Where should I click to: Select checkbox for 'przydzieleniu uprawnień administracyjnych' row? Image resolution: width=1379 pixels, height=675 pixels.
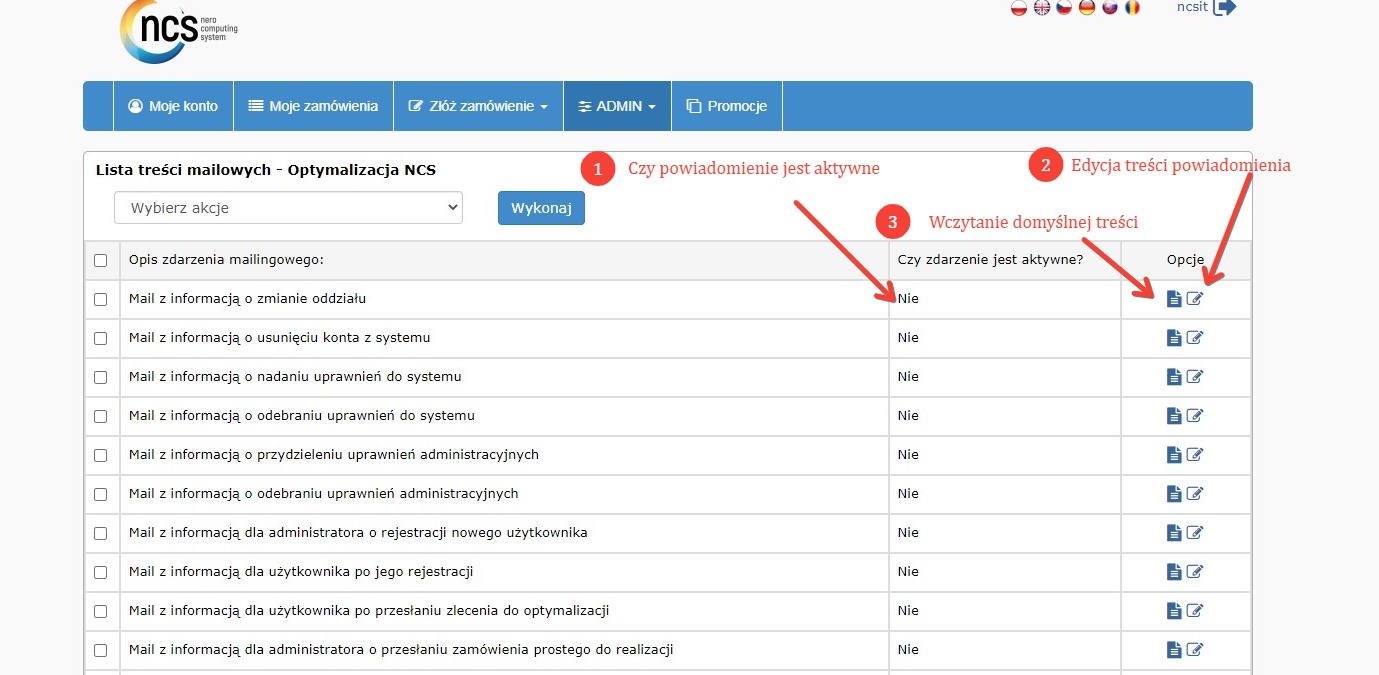click(100, 455)
